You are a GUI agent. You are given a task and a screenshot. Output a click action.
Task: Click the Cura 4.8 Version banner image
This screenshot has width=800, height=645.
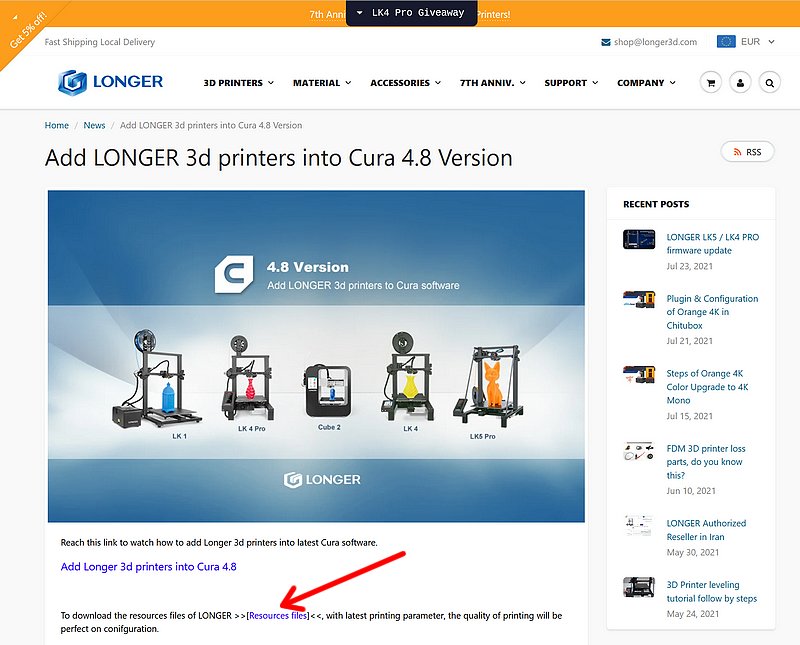(316, 356)
